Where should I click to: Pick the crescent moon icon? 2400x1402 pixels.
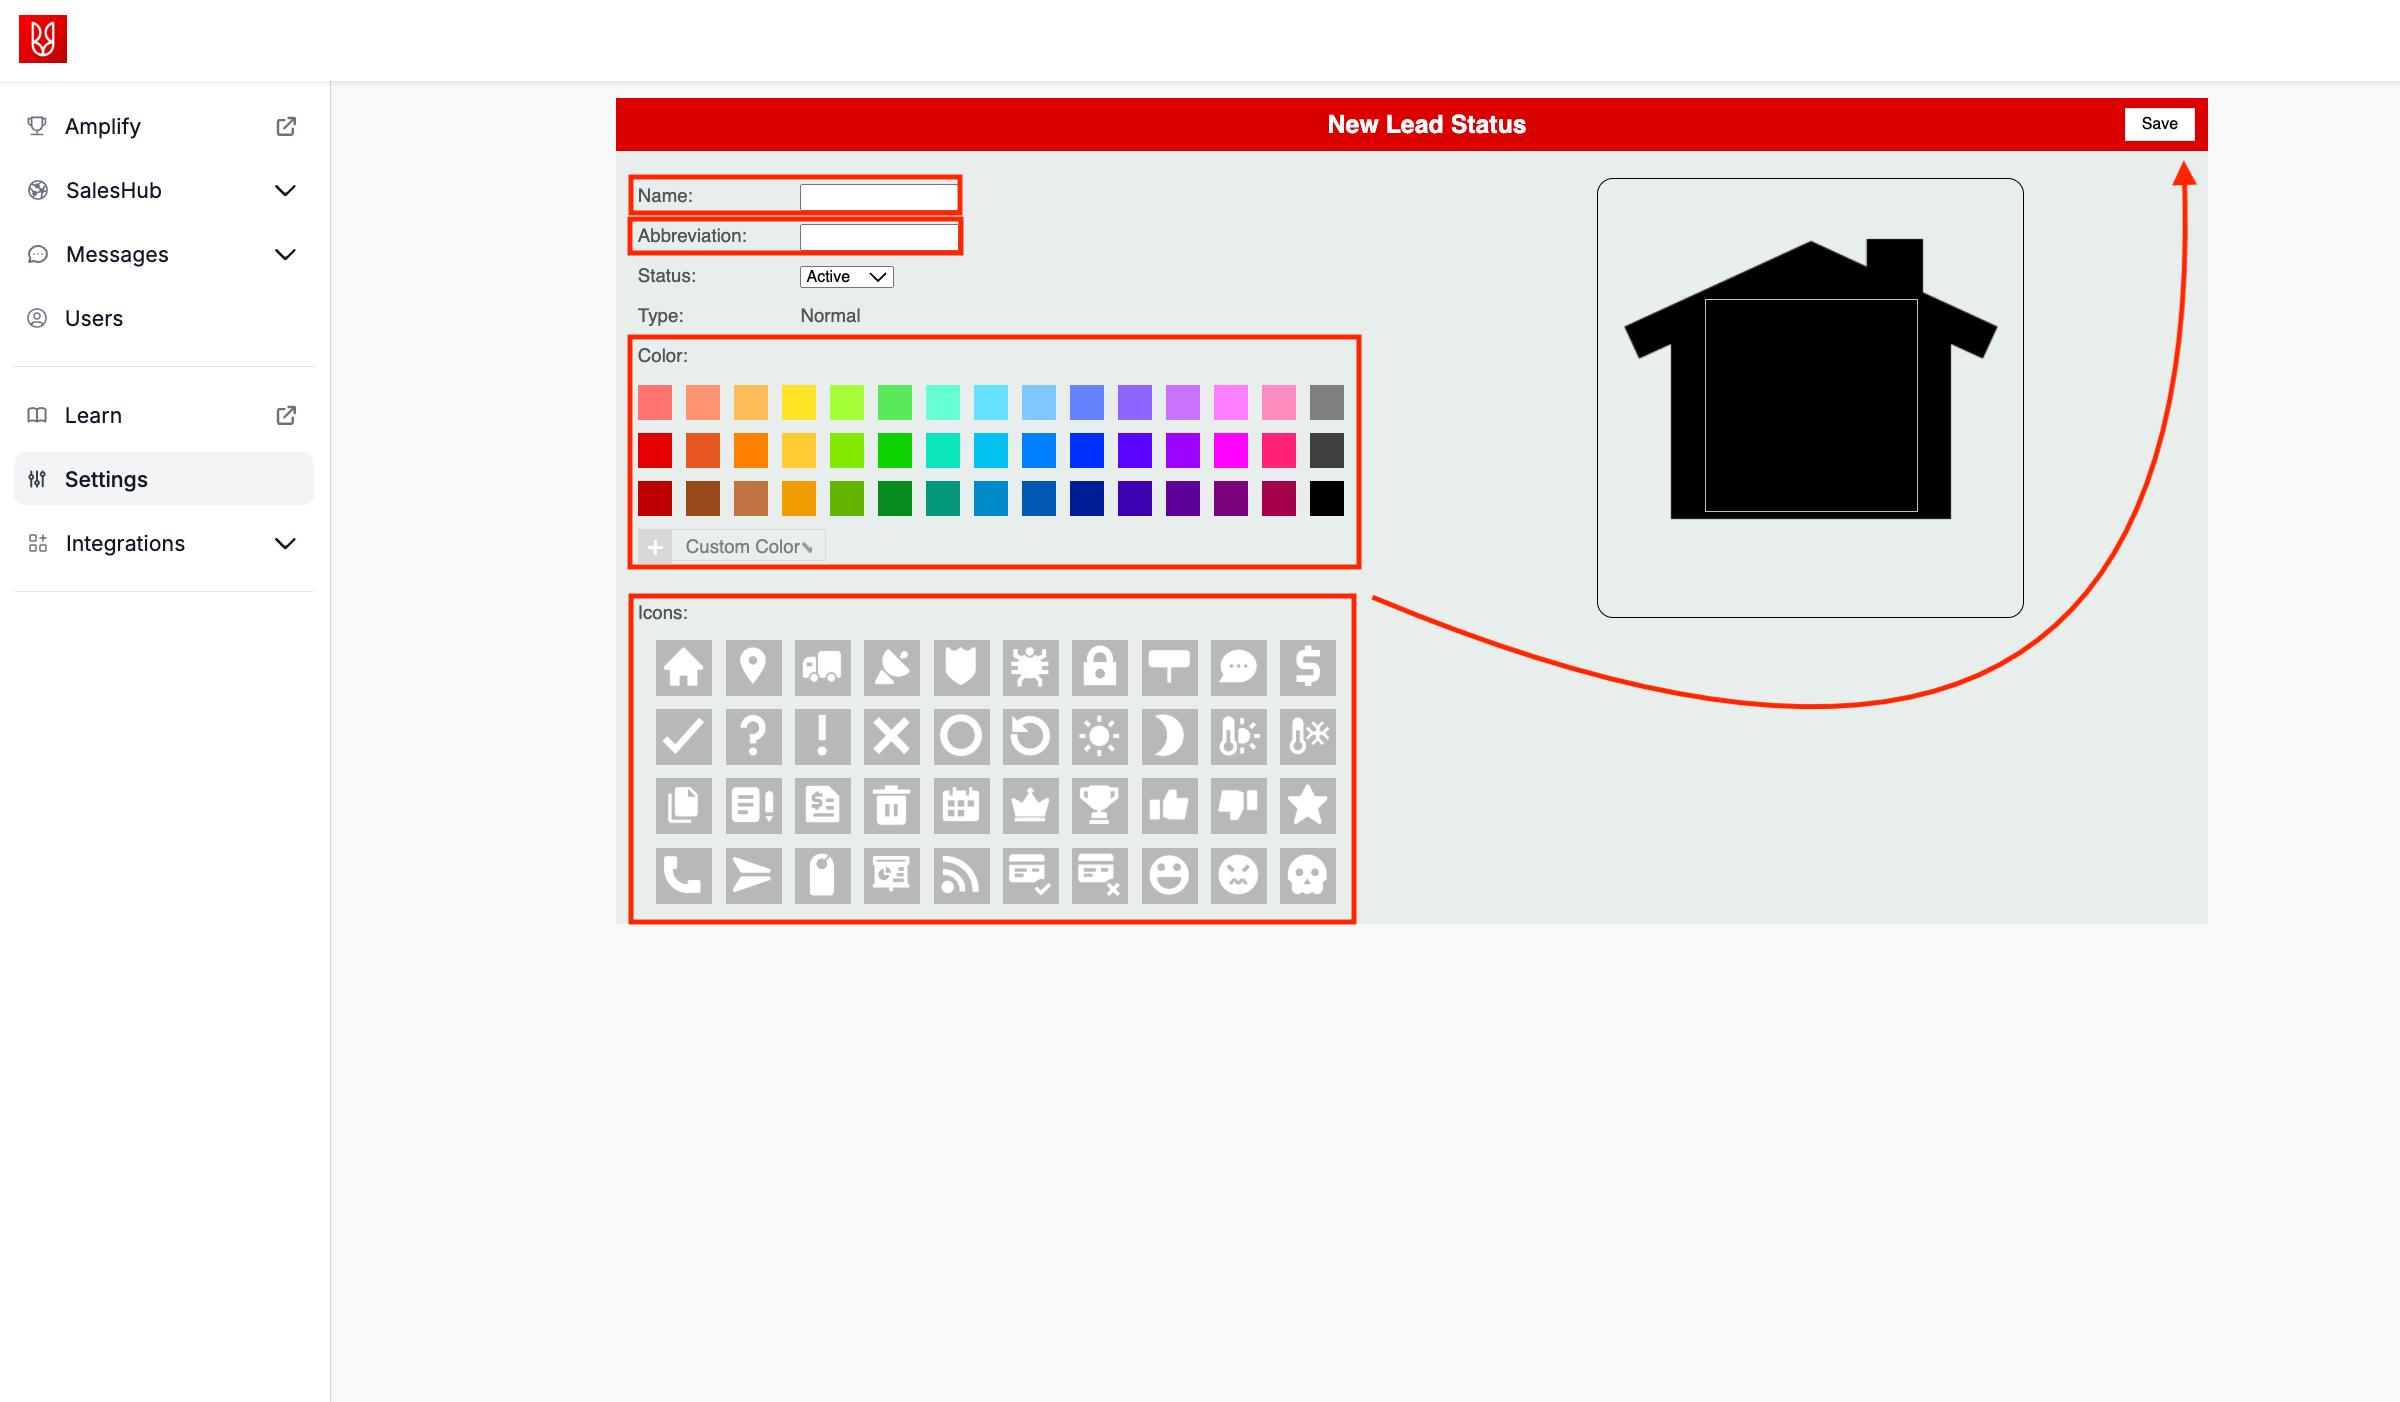(1169, 737)
